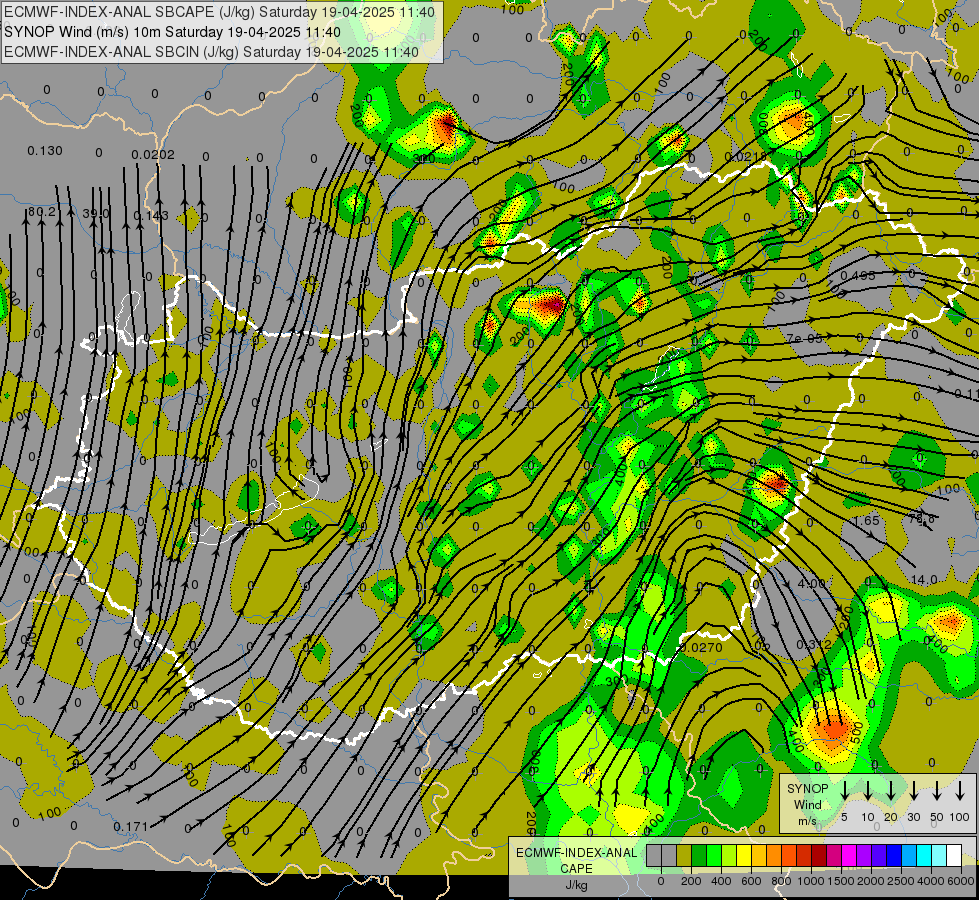
Task: Click the '0.171' value on the map
Action: [x=131, y=826]
